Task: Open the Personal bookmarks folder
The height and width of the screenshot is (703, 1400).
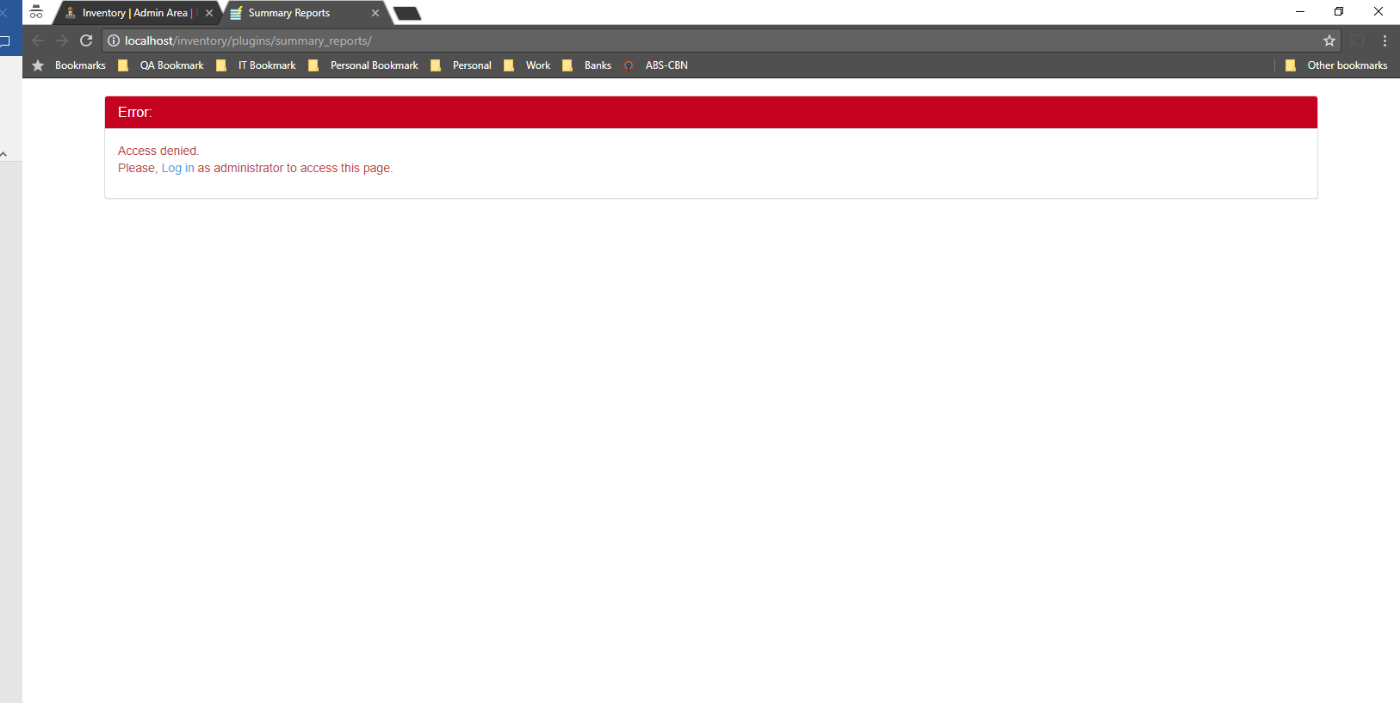Action: pyautogui.click(x=461, y=65)
